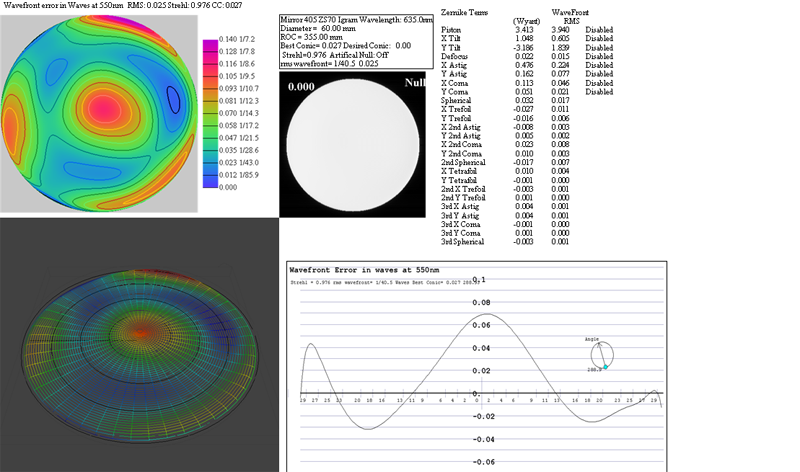The height and width of the screenshot is (472, 800).
Task: Click the 'X Astig' Zernike term
Action: coord(454,65)
